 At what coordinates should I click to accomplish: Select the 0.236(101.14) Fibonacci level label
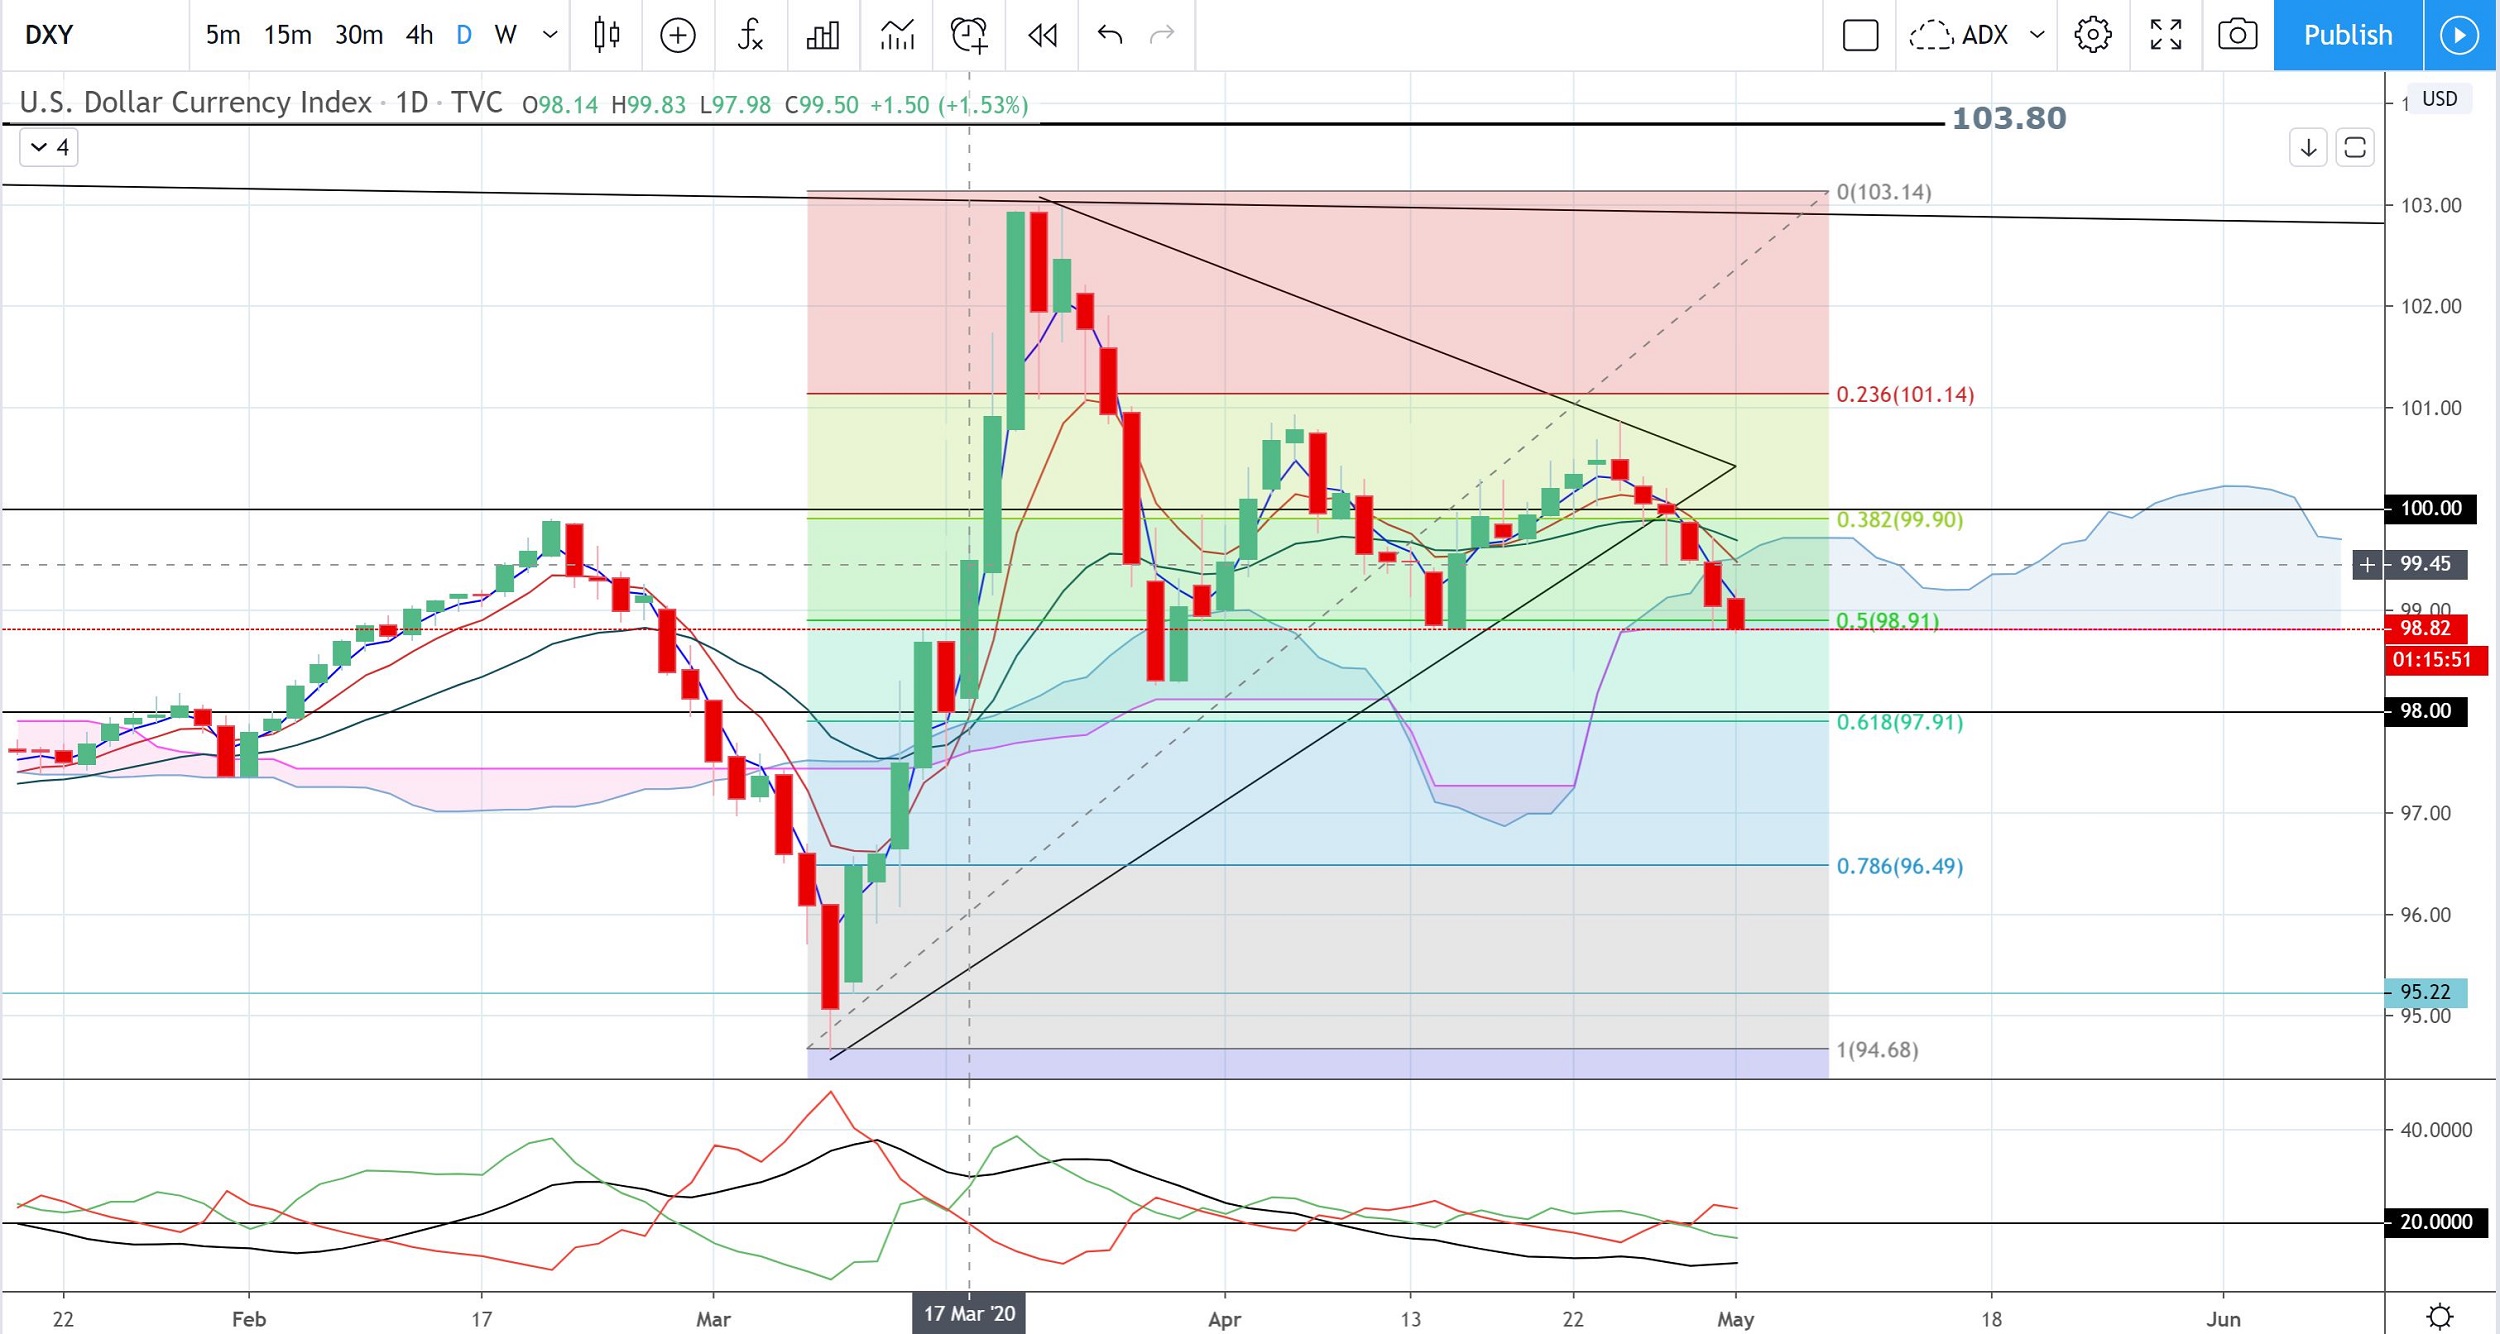(x=1904, y=395)
